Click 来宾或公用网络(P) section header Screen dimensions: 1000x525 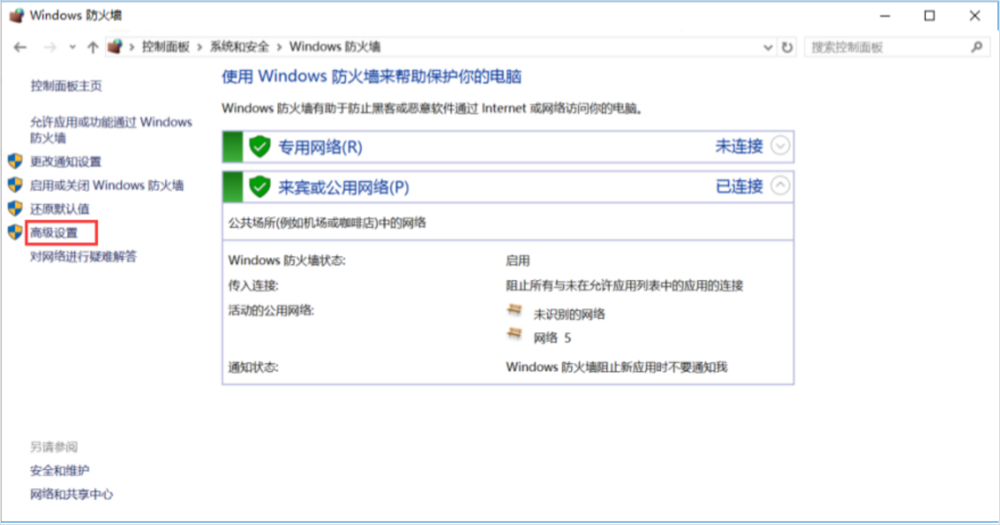point(508,187)
